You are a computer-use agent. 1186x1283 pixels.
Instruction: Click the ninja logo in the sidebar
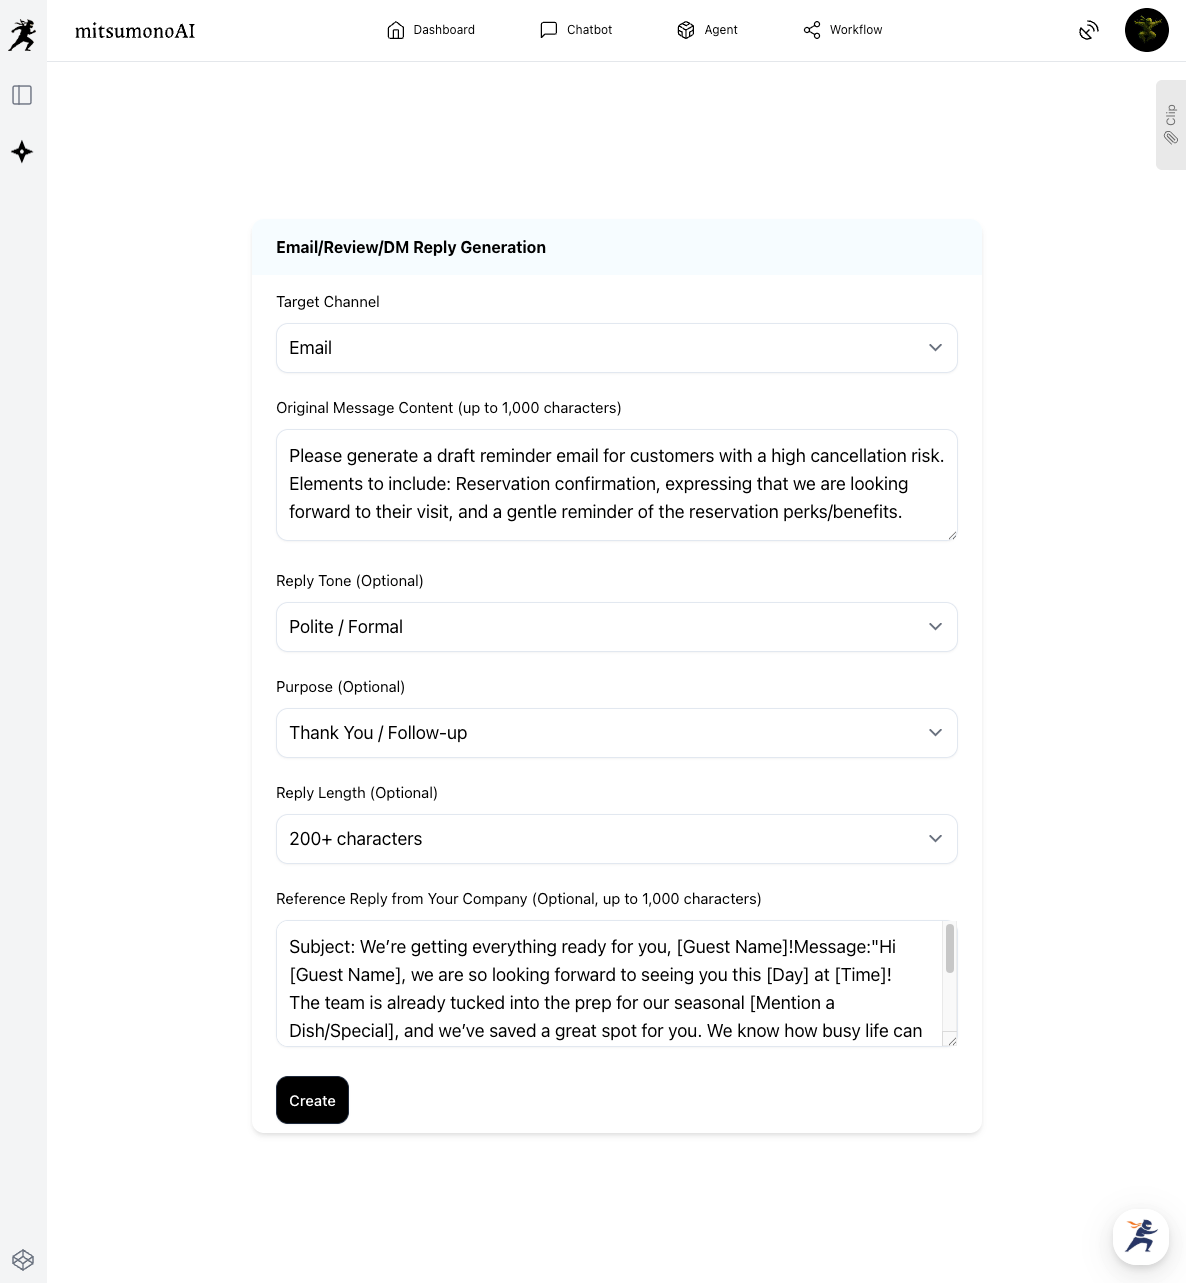22,35
